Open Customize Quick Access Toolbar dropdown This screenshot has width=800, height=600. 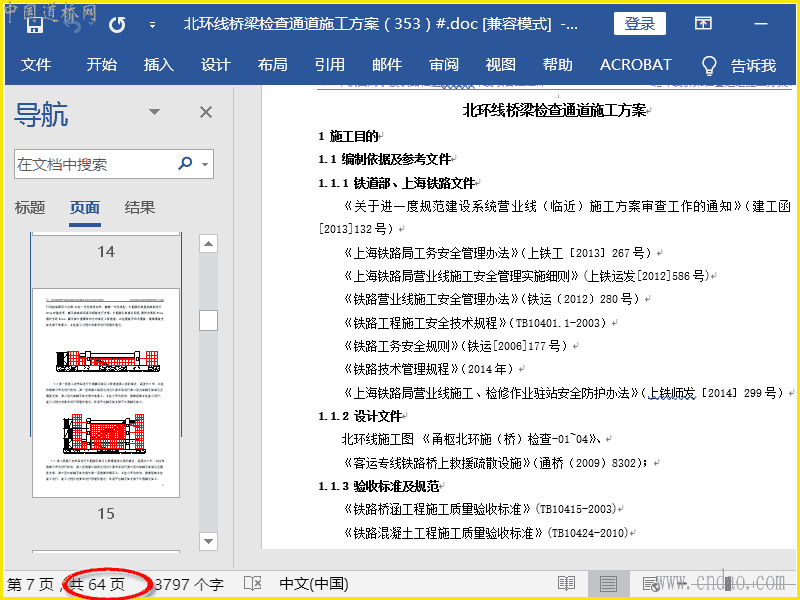coord(152,24)
